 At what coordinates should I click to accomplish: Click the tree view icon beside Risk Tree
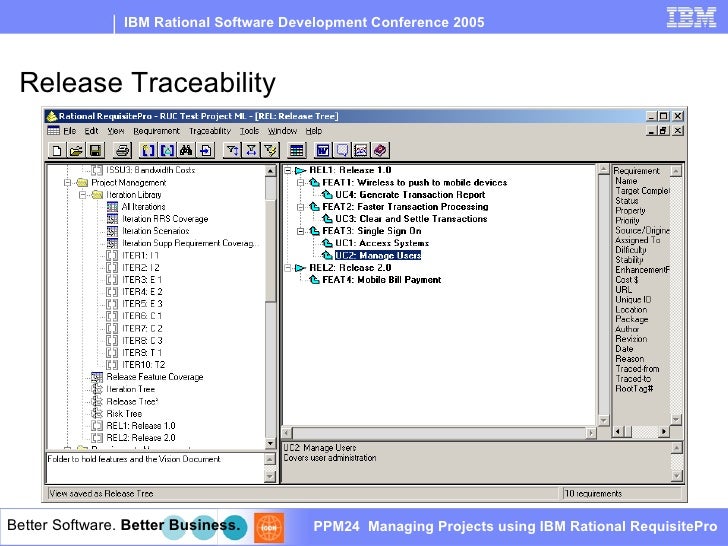(x=97, y=413)
